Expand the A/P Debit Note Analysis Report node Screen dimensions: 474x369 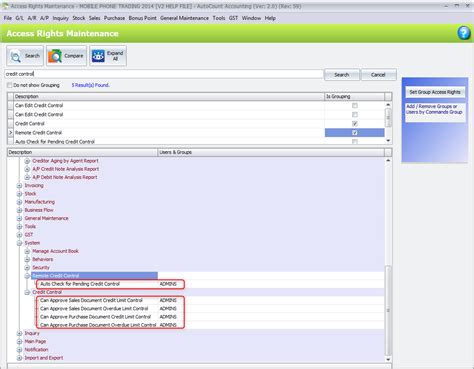coord(27,177)
